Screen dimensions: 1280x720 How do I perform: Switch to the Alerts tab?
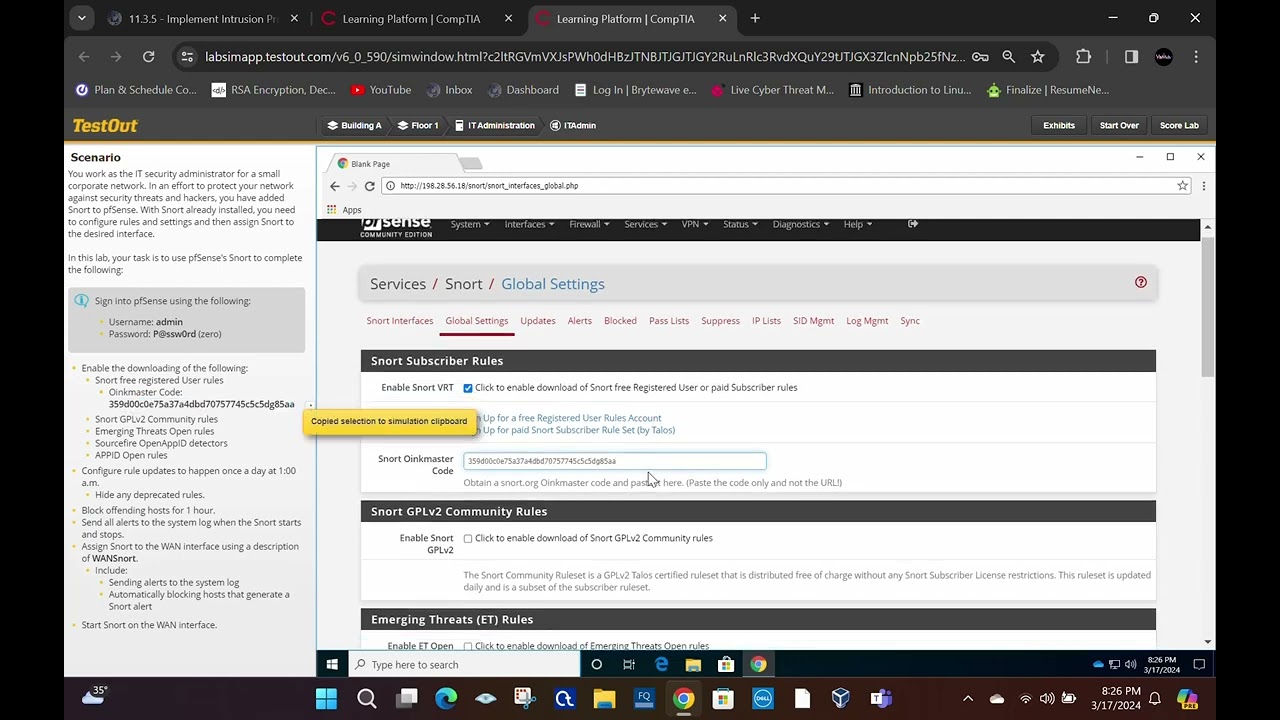[580, 321]
